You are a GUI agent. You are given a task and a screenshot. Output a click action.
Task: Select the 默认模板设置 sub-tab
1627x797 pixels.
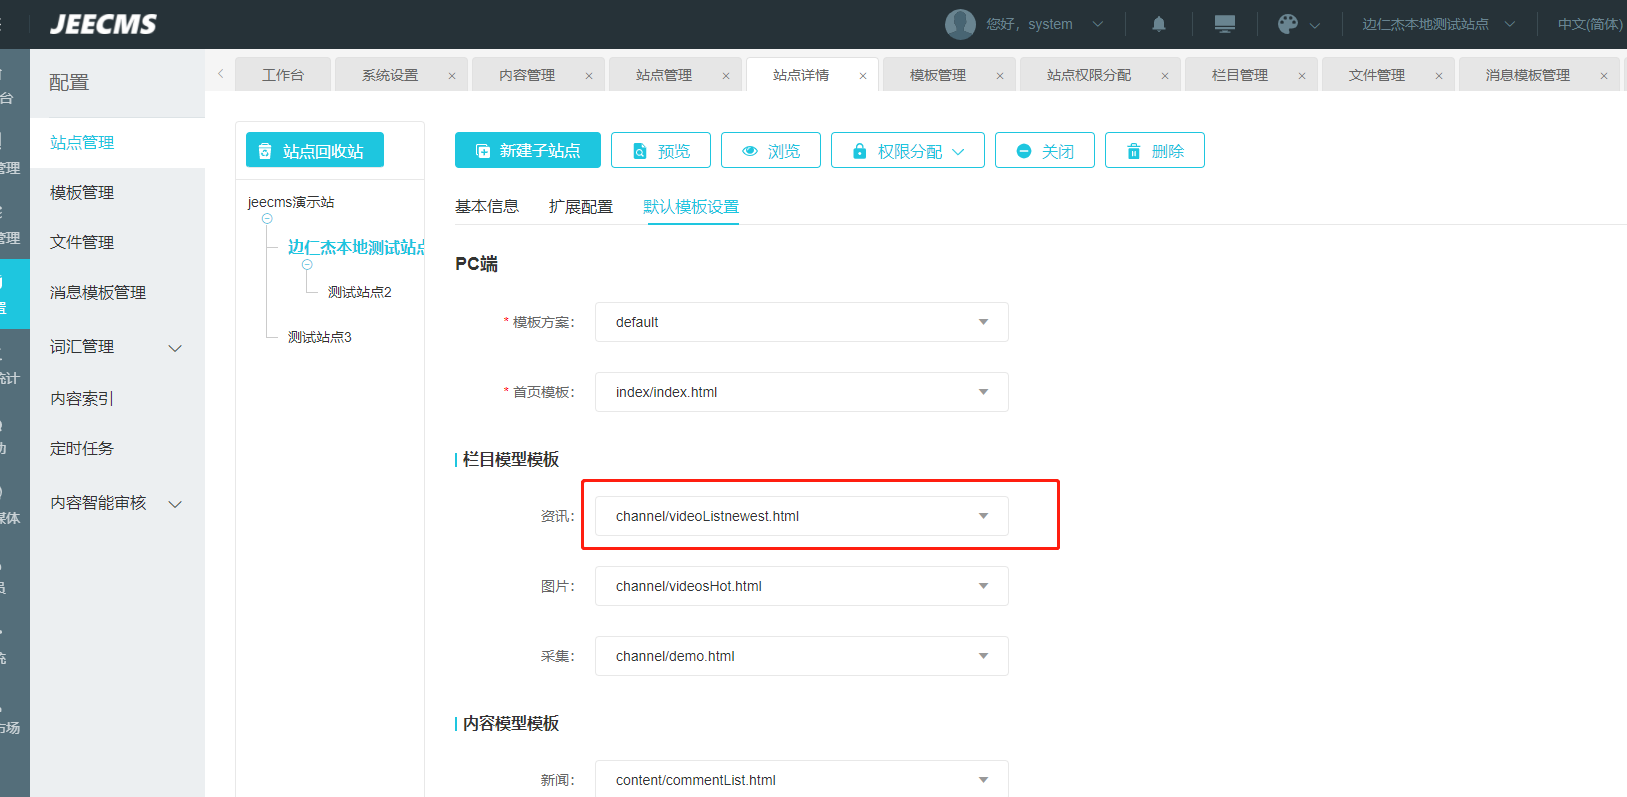click(691, 206)
